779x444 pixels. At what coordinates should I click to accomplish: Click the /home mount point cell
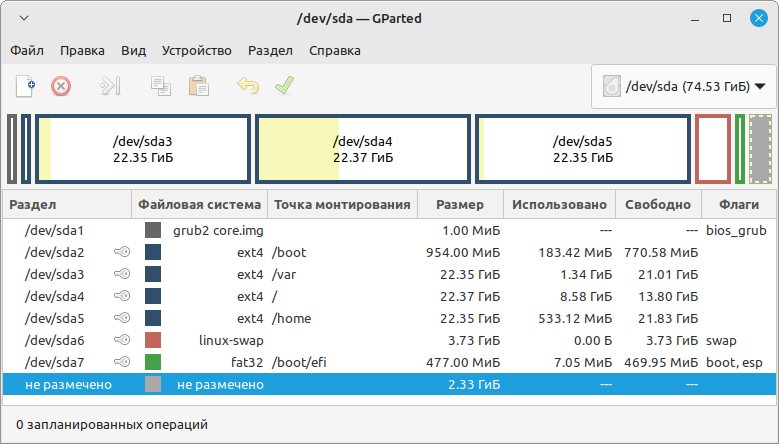[x=291, y=318]
